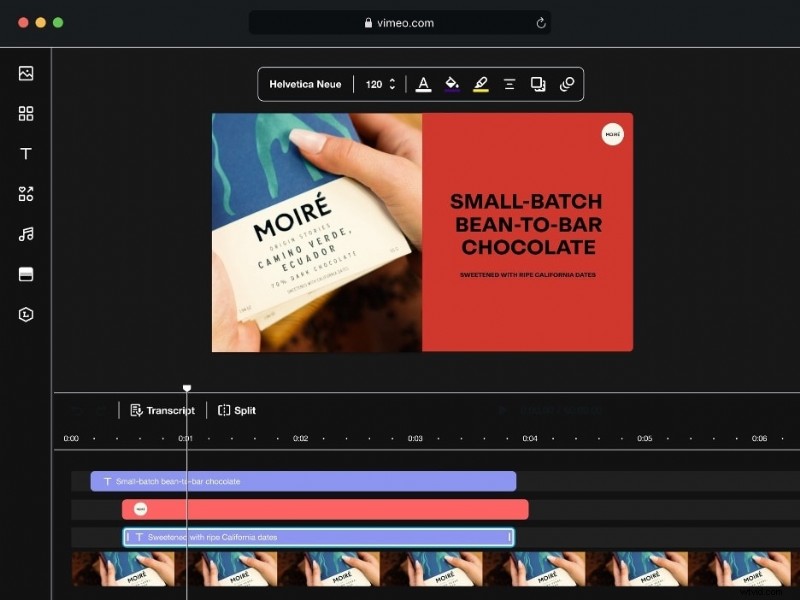Open the Media panel in the sidebar
800x600 pixels.
tap(25, 73)
